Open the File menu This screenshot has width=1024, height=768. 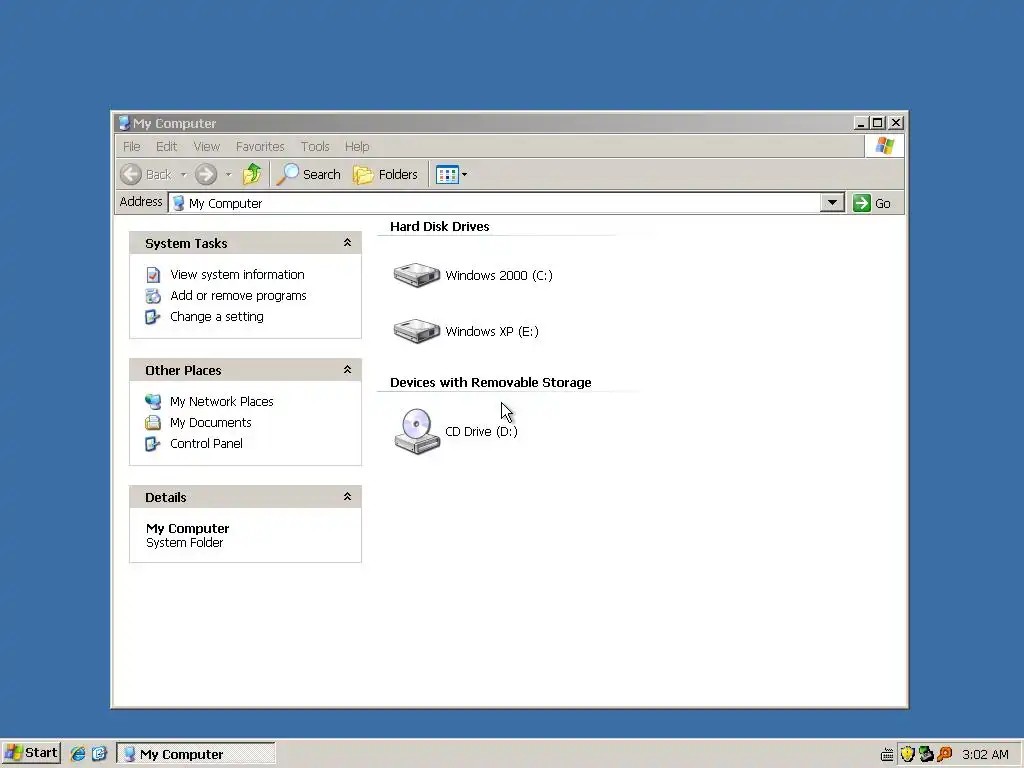tap(131, 146)
